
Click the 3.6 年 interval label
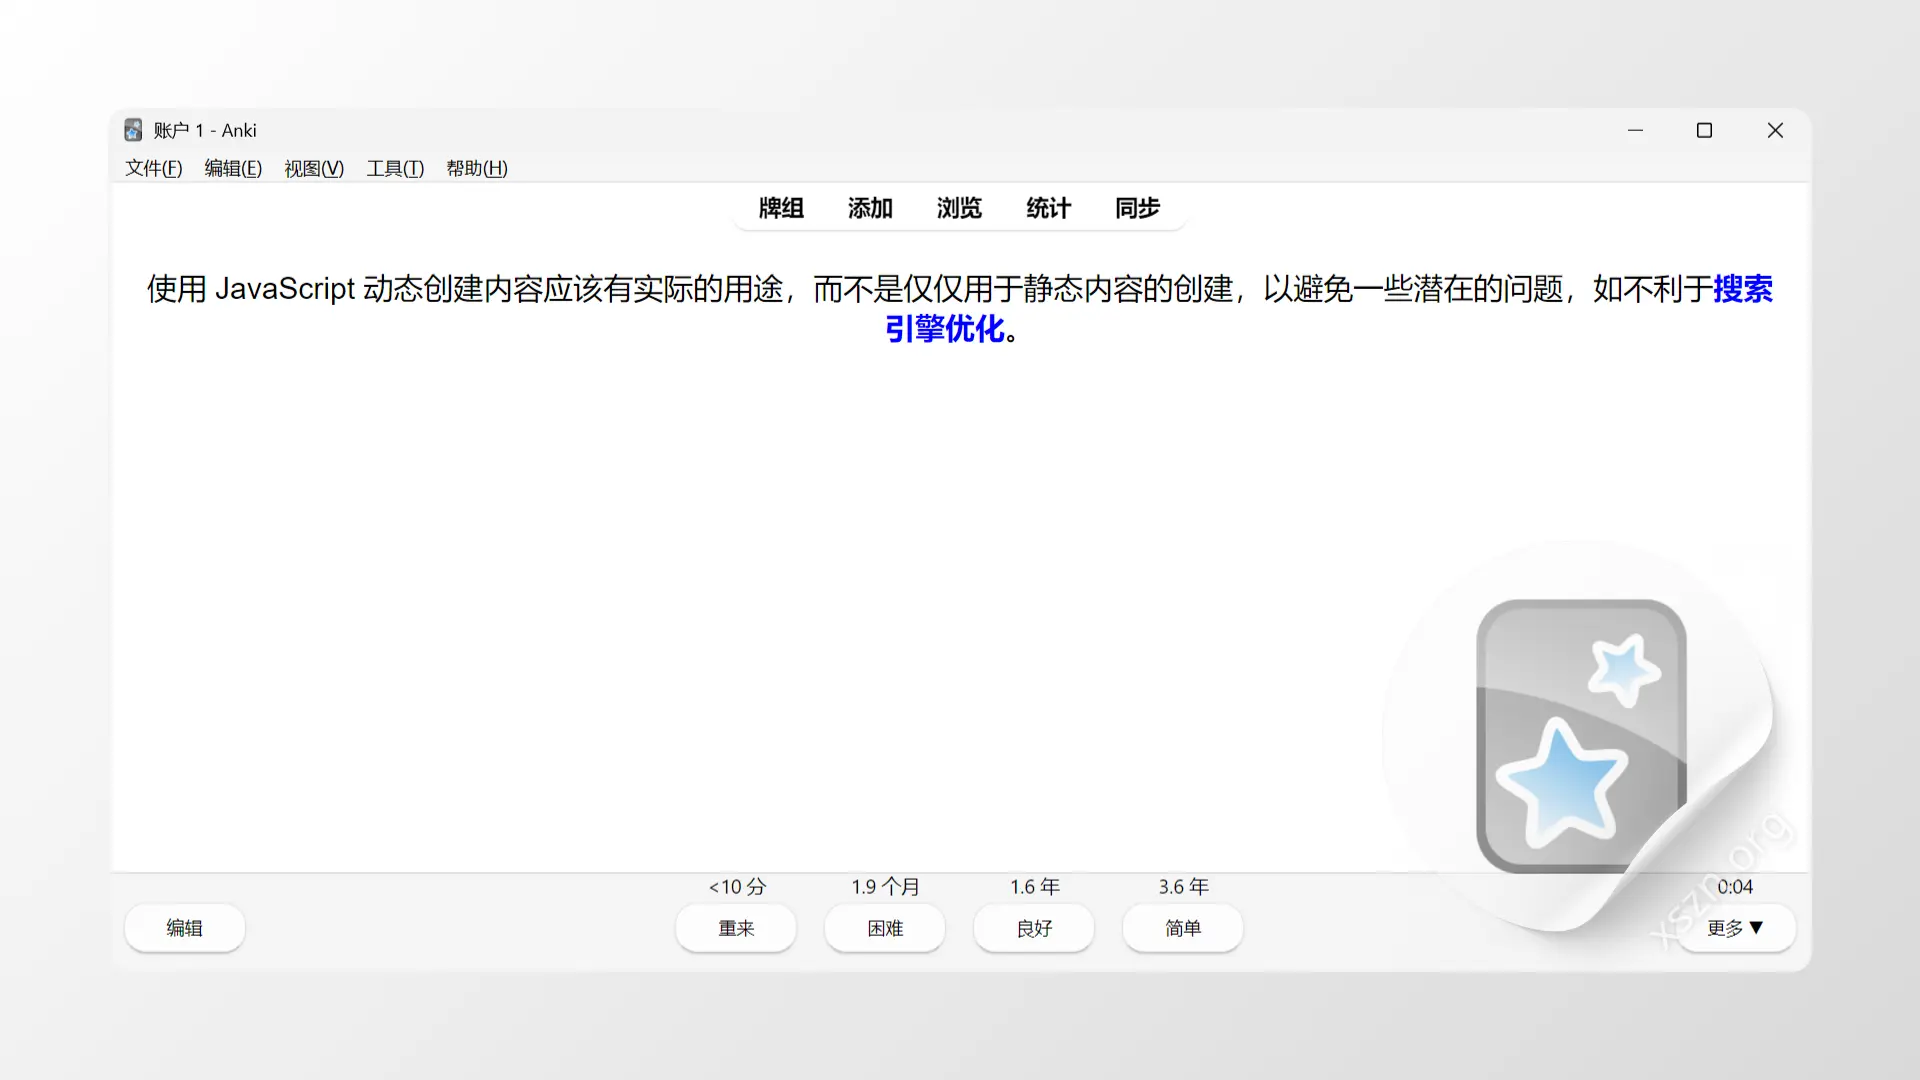(x=1183, y=887)
